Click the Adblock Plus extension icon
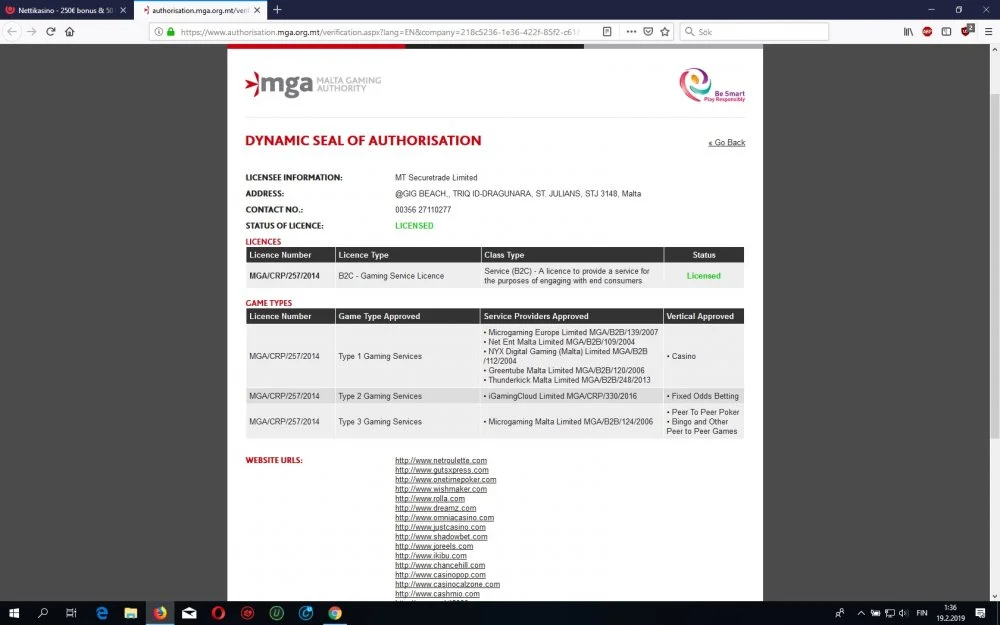 pos(927,31)
